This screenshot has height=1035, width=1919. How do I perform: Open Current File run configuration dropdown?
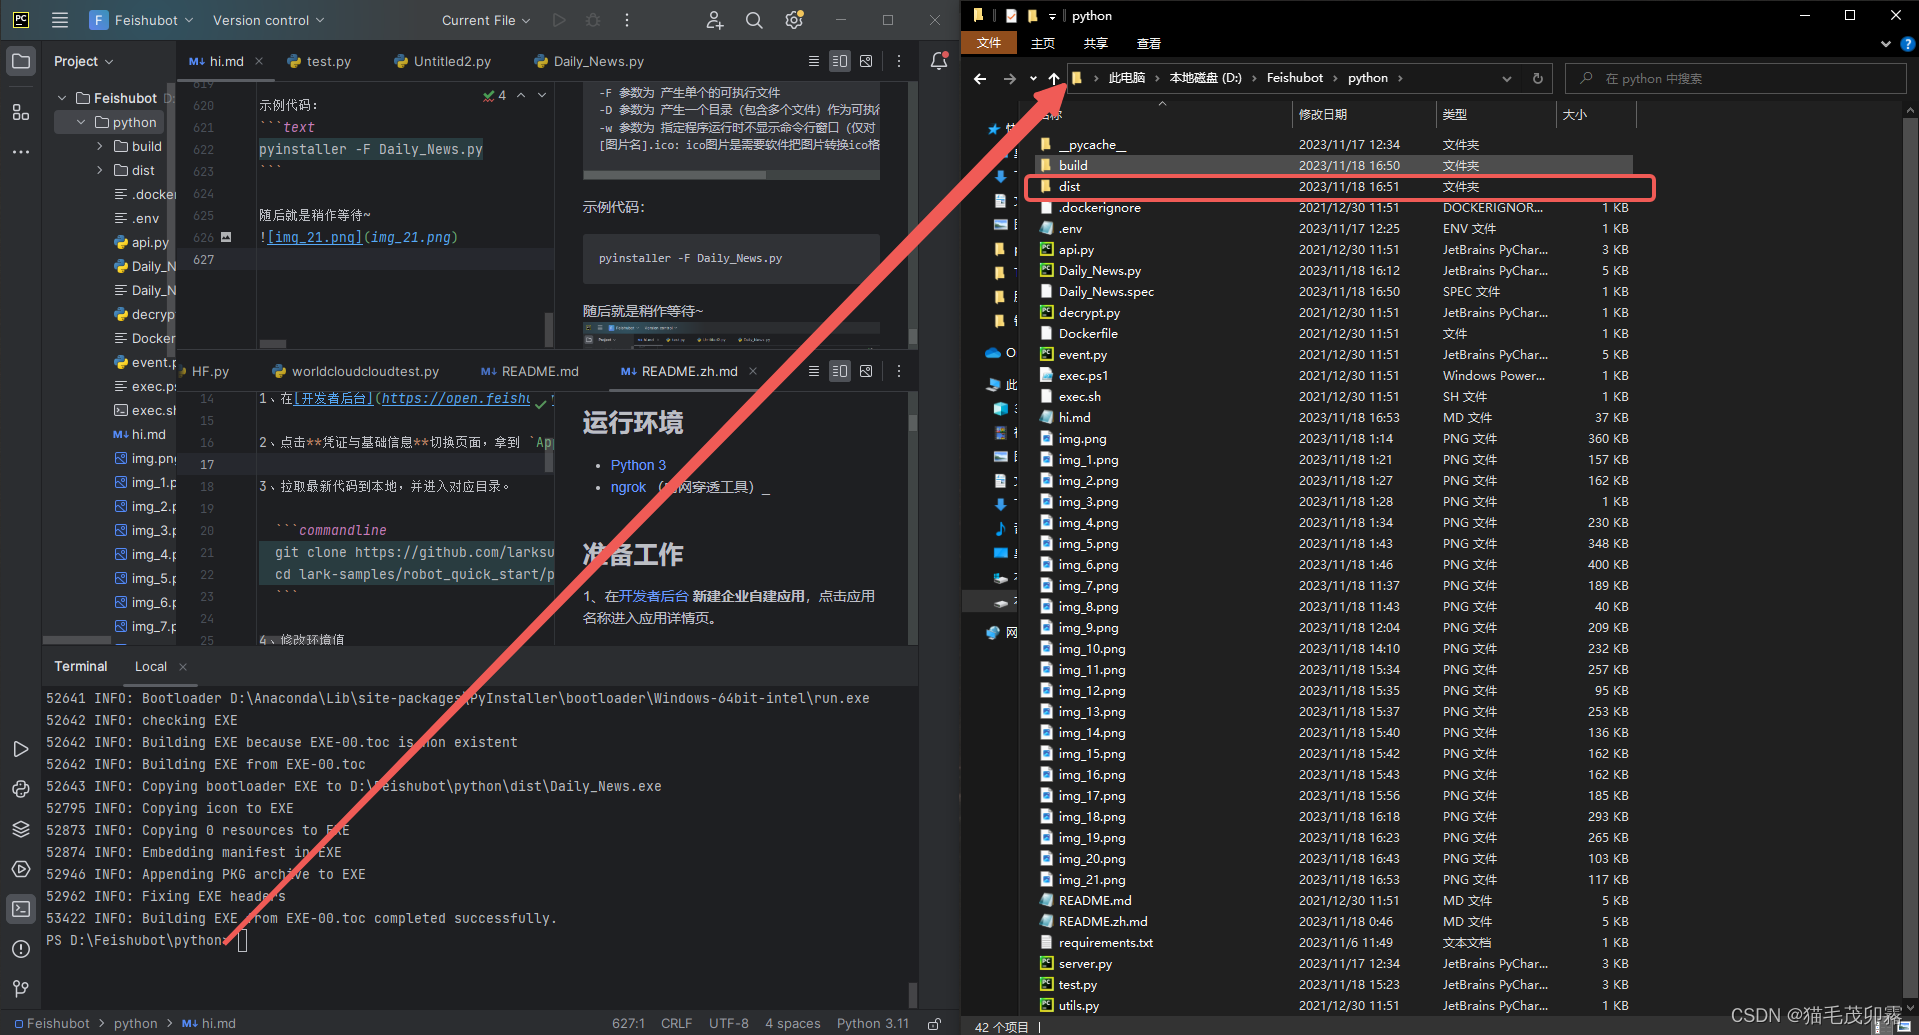(486, 20)
